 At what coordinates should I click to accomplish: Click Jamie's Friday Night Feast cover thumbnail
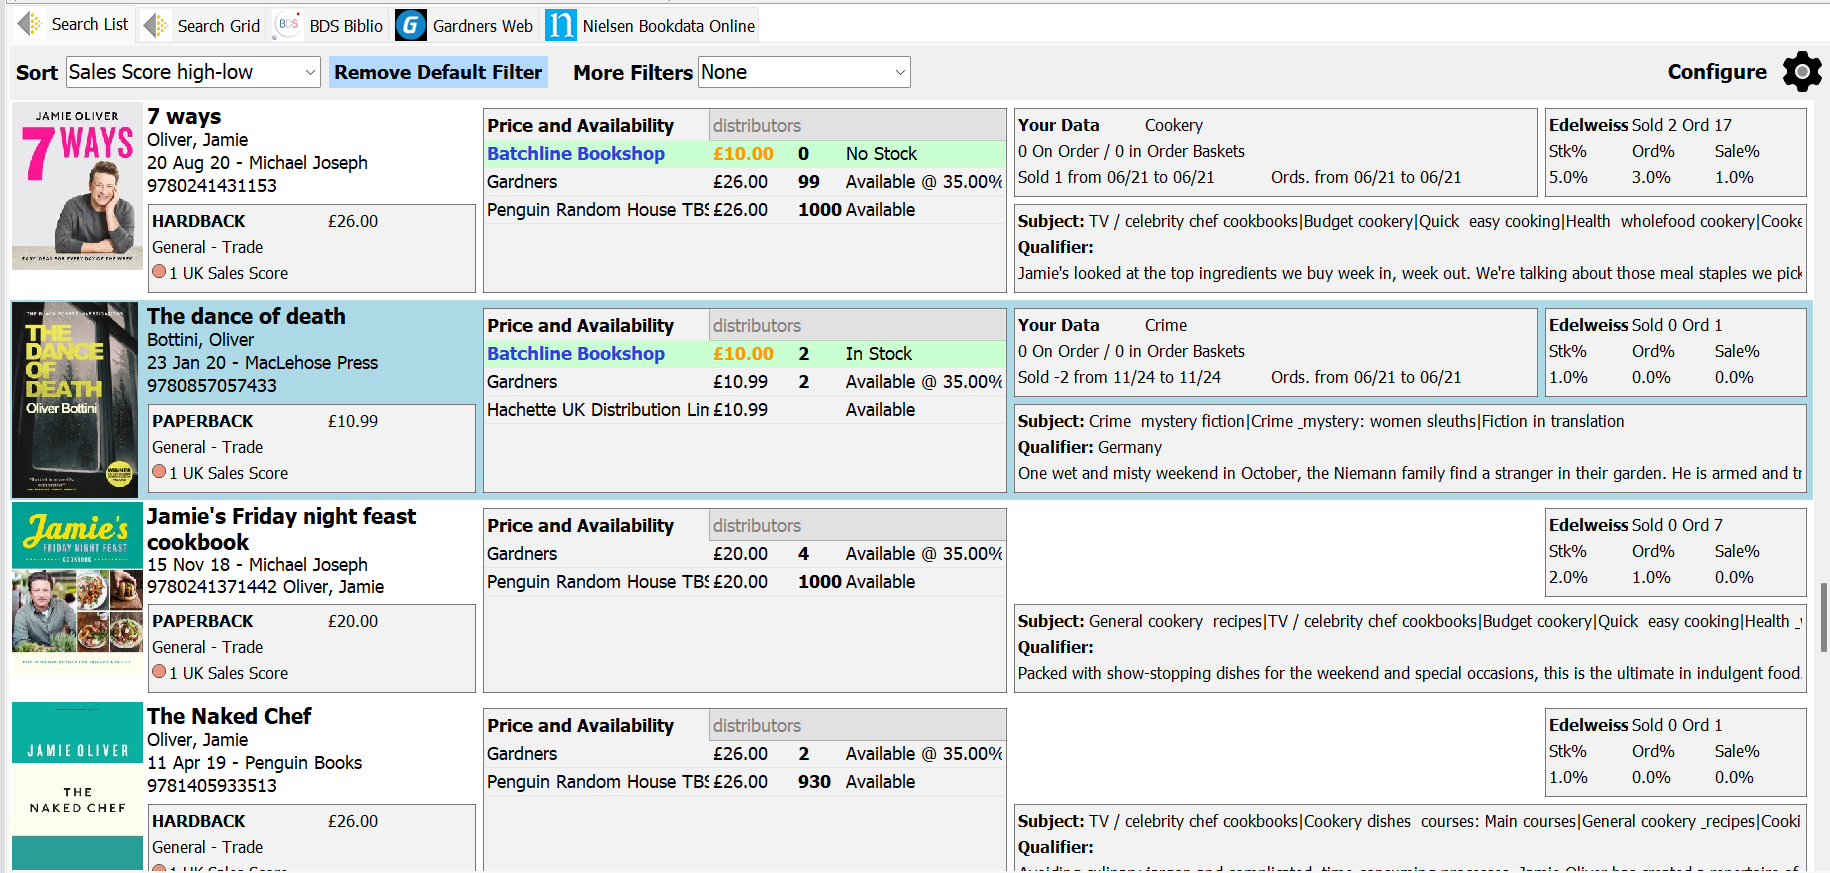click(77, 586)
